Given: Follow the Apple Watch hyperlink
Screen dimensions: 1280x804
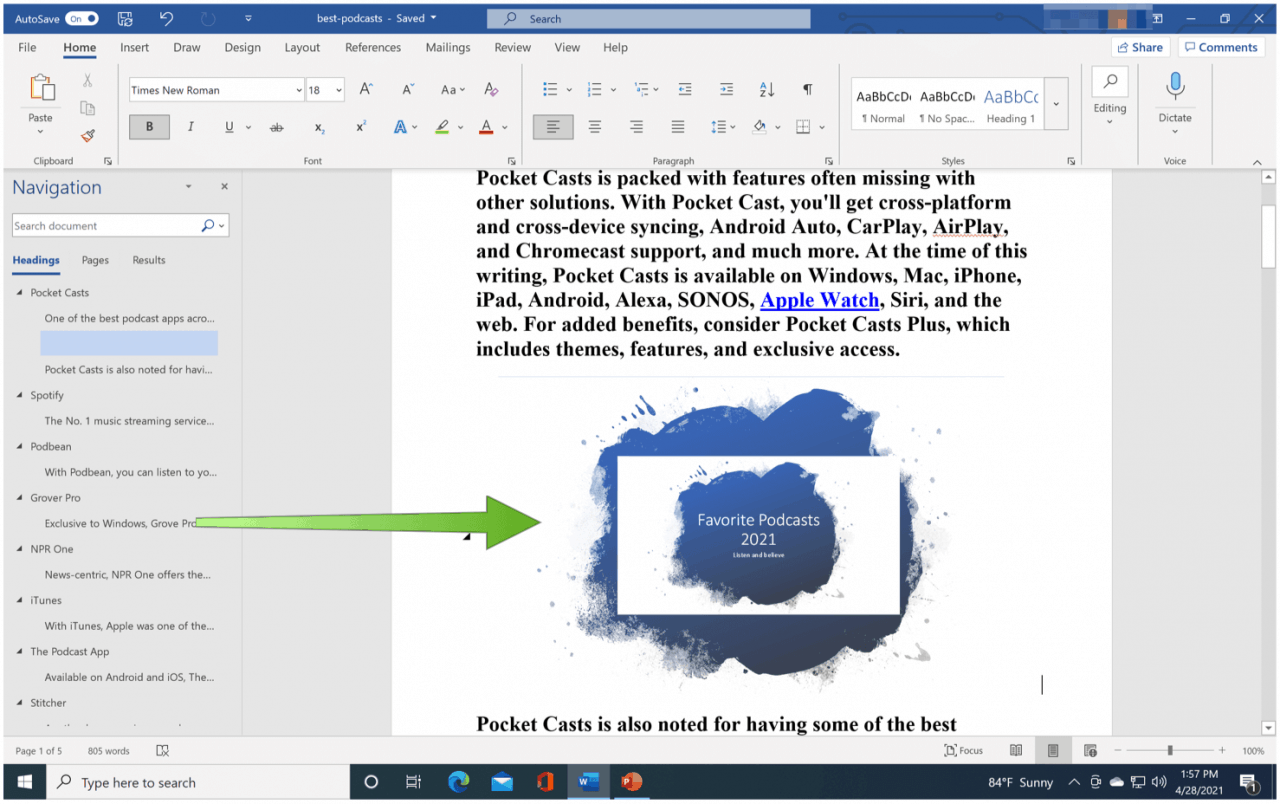Looking at the screenshot, I should pos(819,299).
